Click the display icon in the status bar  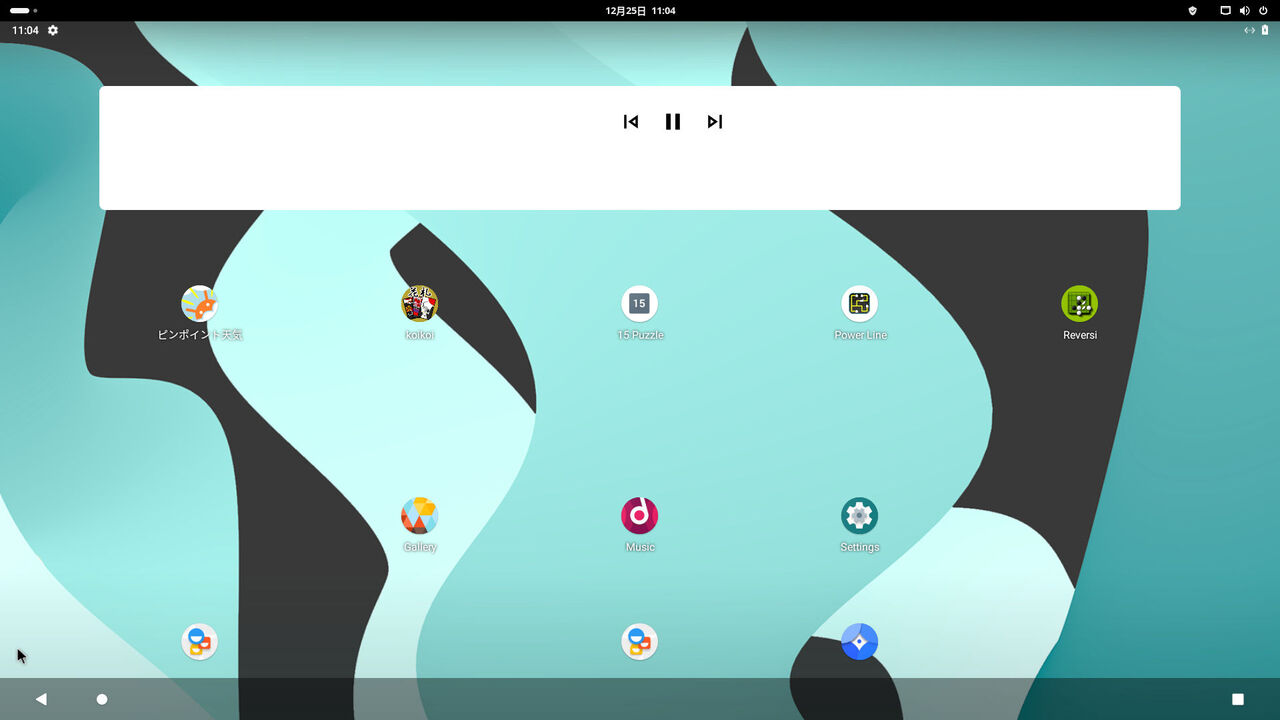1224,10
